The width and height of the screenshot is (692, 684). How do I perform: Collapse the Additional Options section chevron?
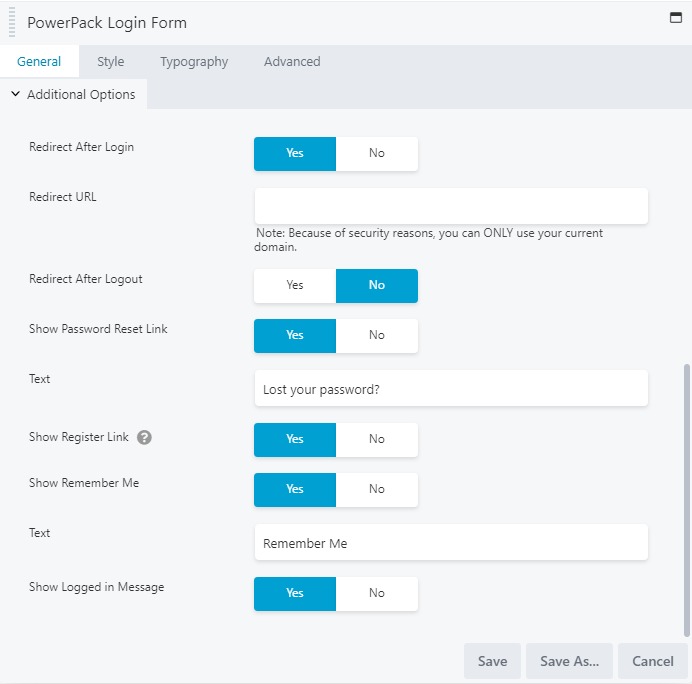click(x=15, y=94)
